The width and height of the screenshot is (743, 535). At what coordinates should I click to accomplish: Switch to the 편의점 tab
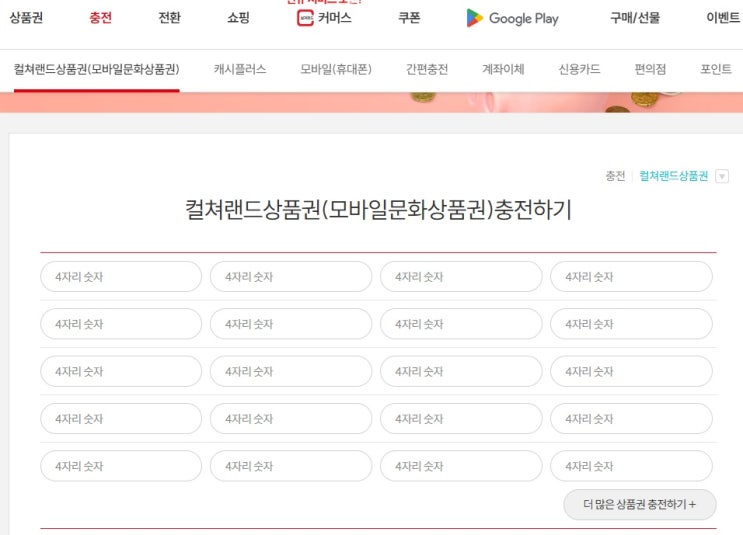(x=650, y=69)
